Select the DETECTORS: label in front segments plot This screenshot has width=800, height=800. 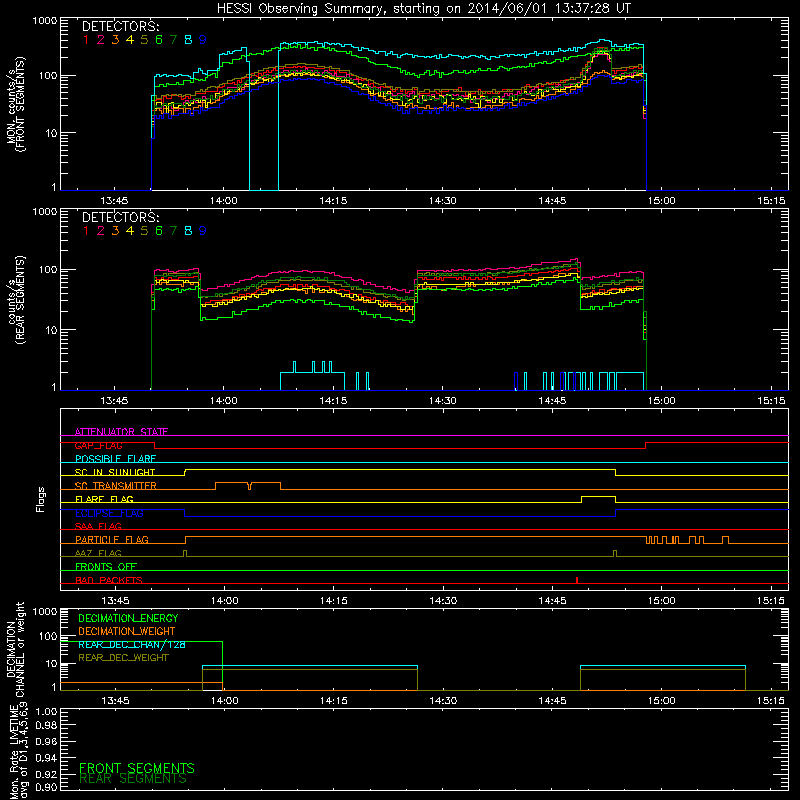tap(121, 27)
